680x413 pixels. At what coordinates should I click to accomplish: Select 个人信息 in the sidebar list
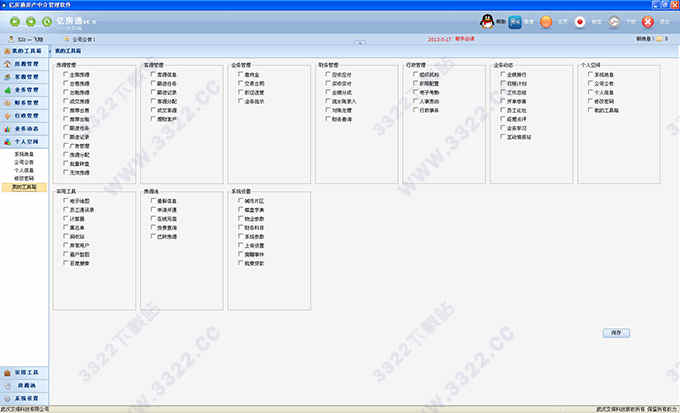click(x=24, y=170)
